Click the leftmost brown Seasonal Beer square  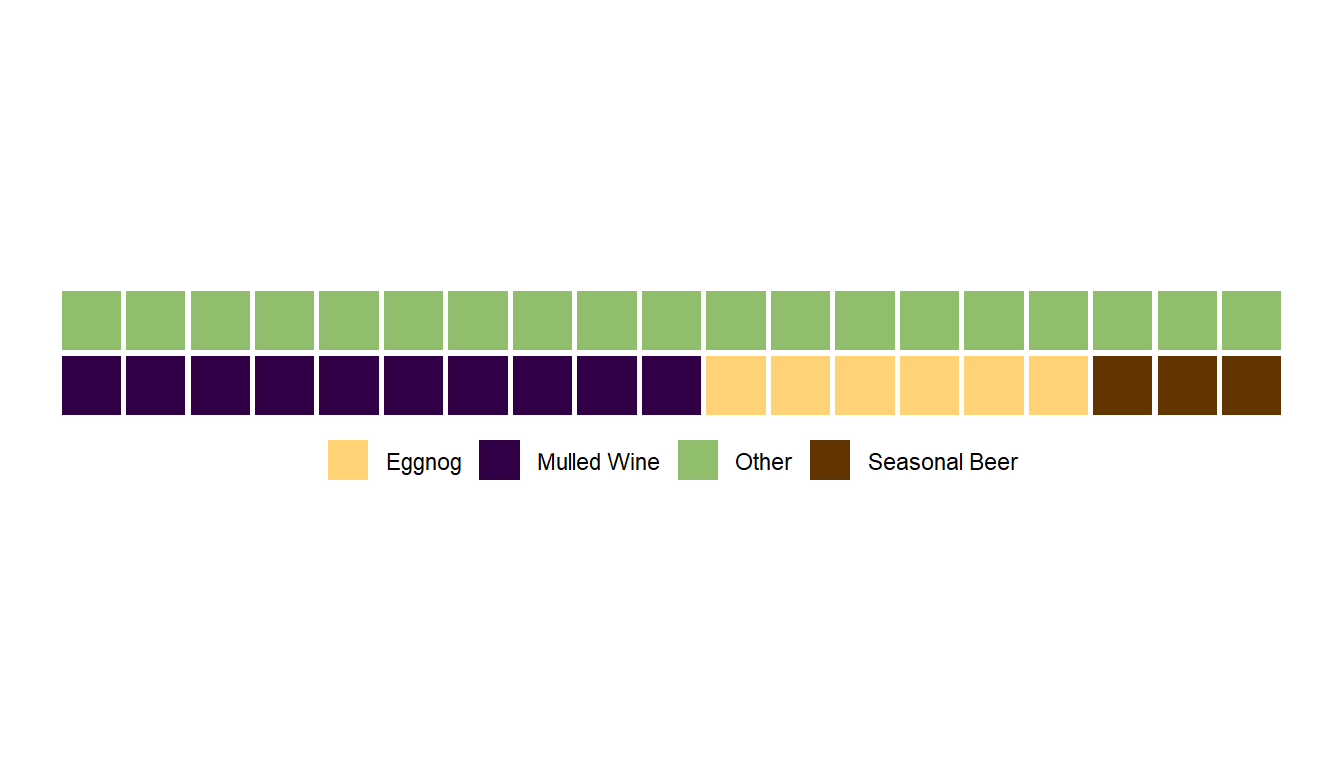click(1122, 385)
